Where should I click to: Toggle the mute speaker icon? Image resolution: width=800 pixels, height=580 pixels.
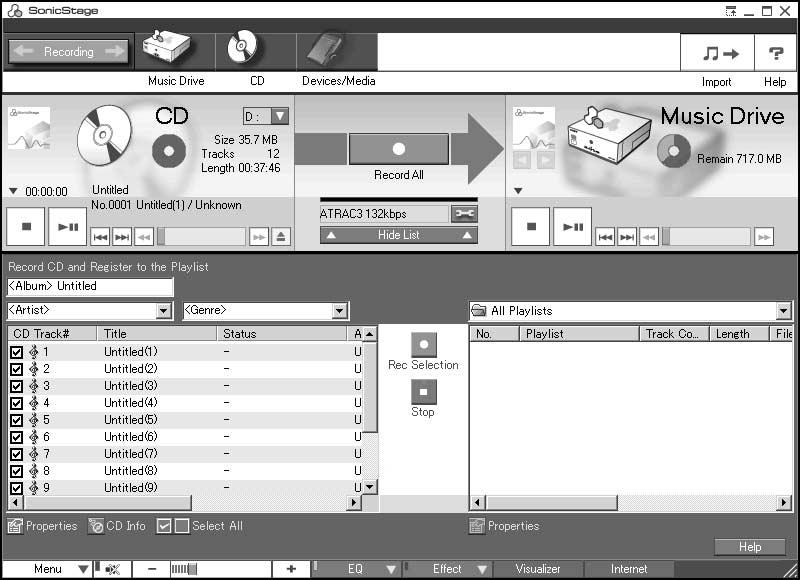coord(112,569)
